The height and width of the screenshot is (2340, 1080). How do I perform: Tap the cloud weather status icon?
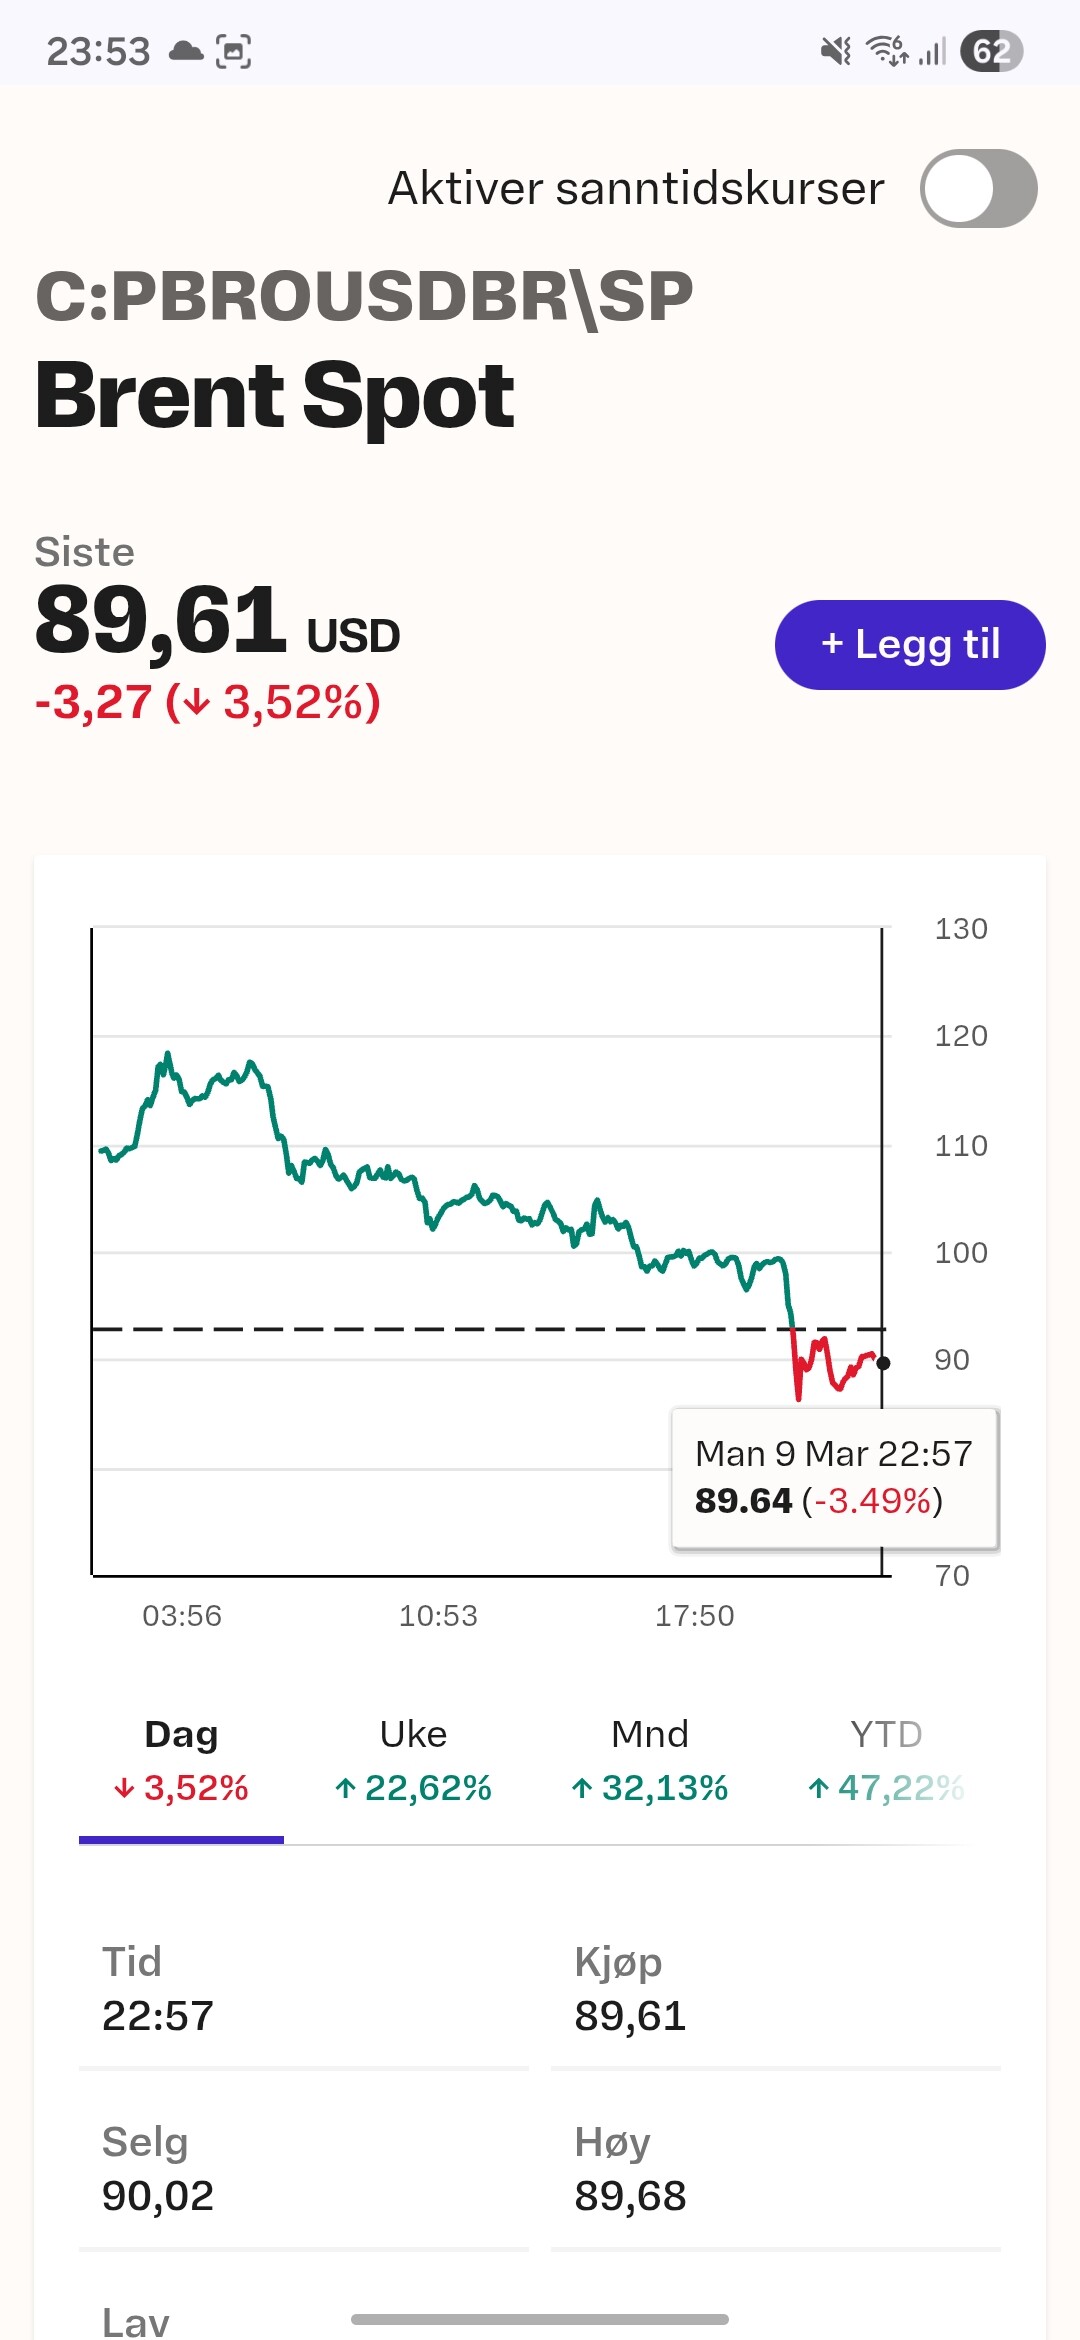(186, 51)
